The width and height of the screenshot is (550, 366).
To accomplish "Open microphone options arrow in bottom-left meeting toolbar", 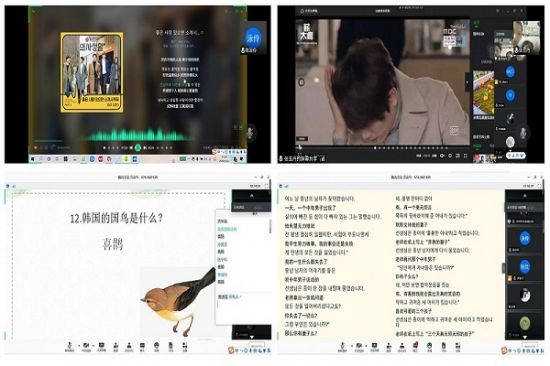I will point(79,346).
